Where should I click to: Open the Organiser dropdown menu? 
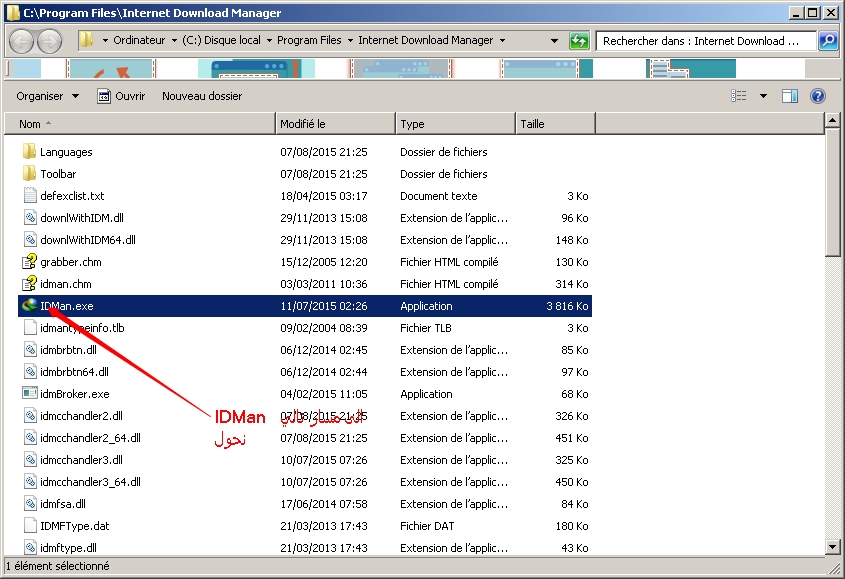pos(47,96)
